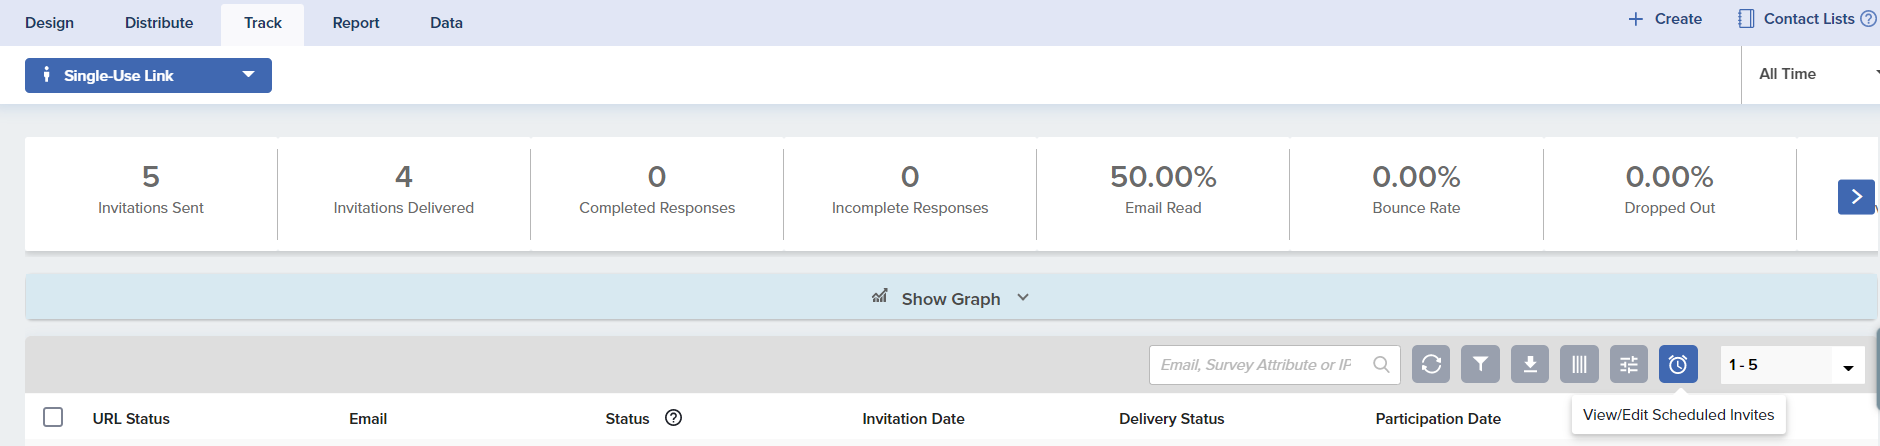Click the download export icon
Viewport: 1880px width, 446px height.
(x=1530, y=365)
